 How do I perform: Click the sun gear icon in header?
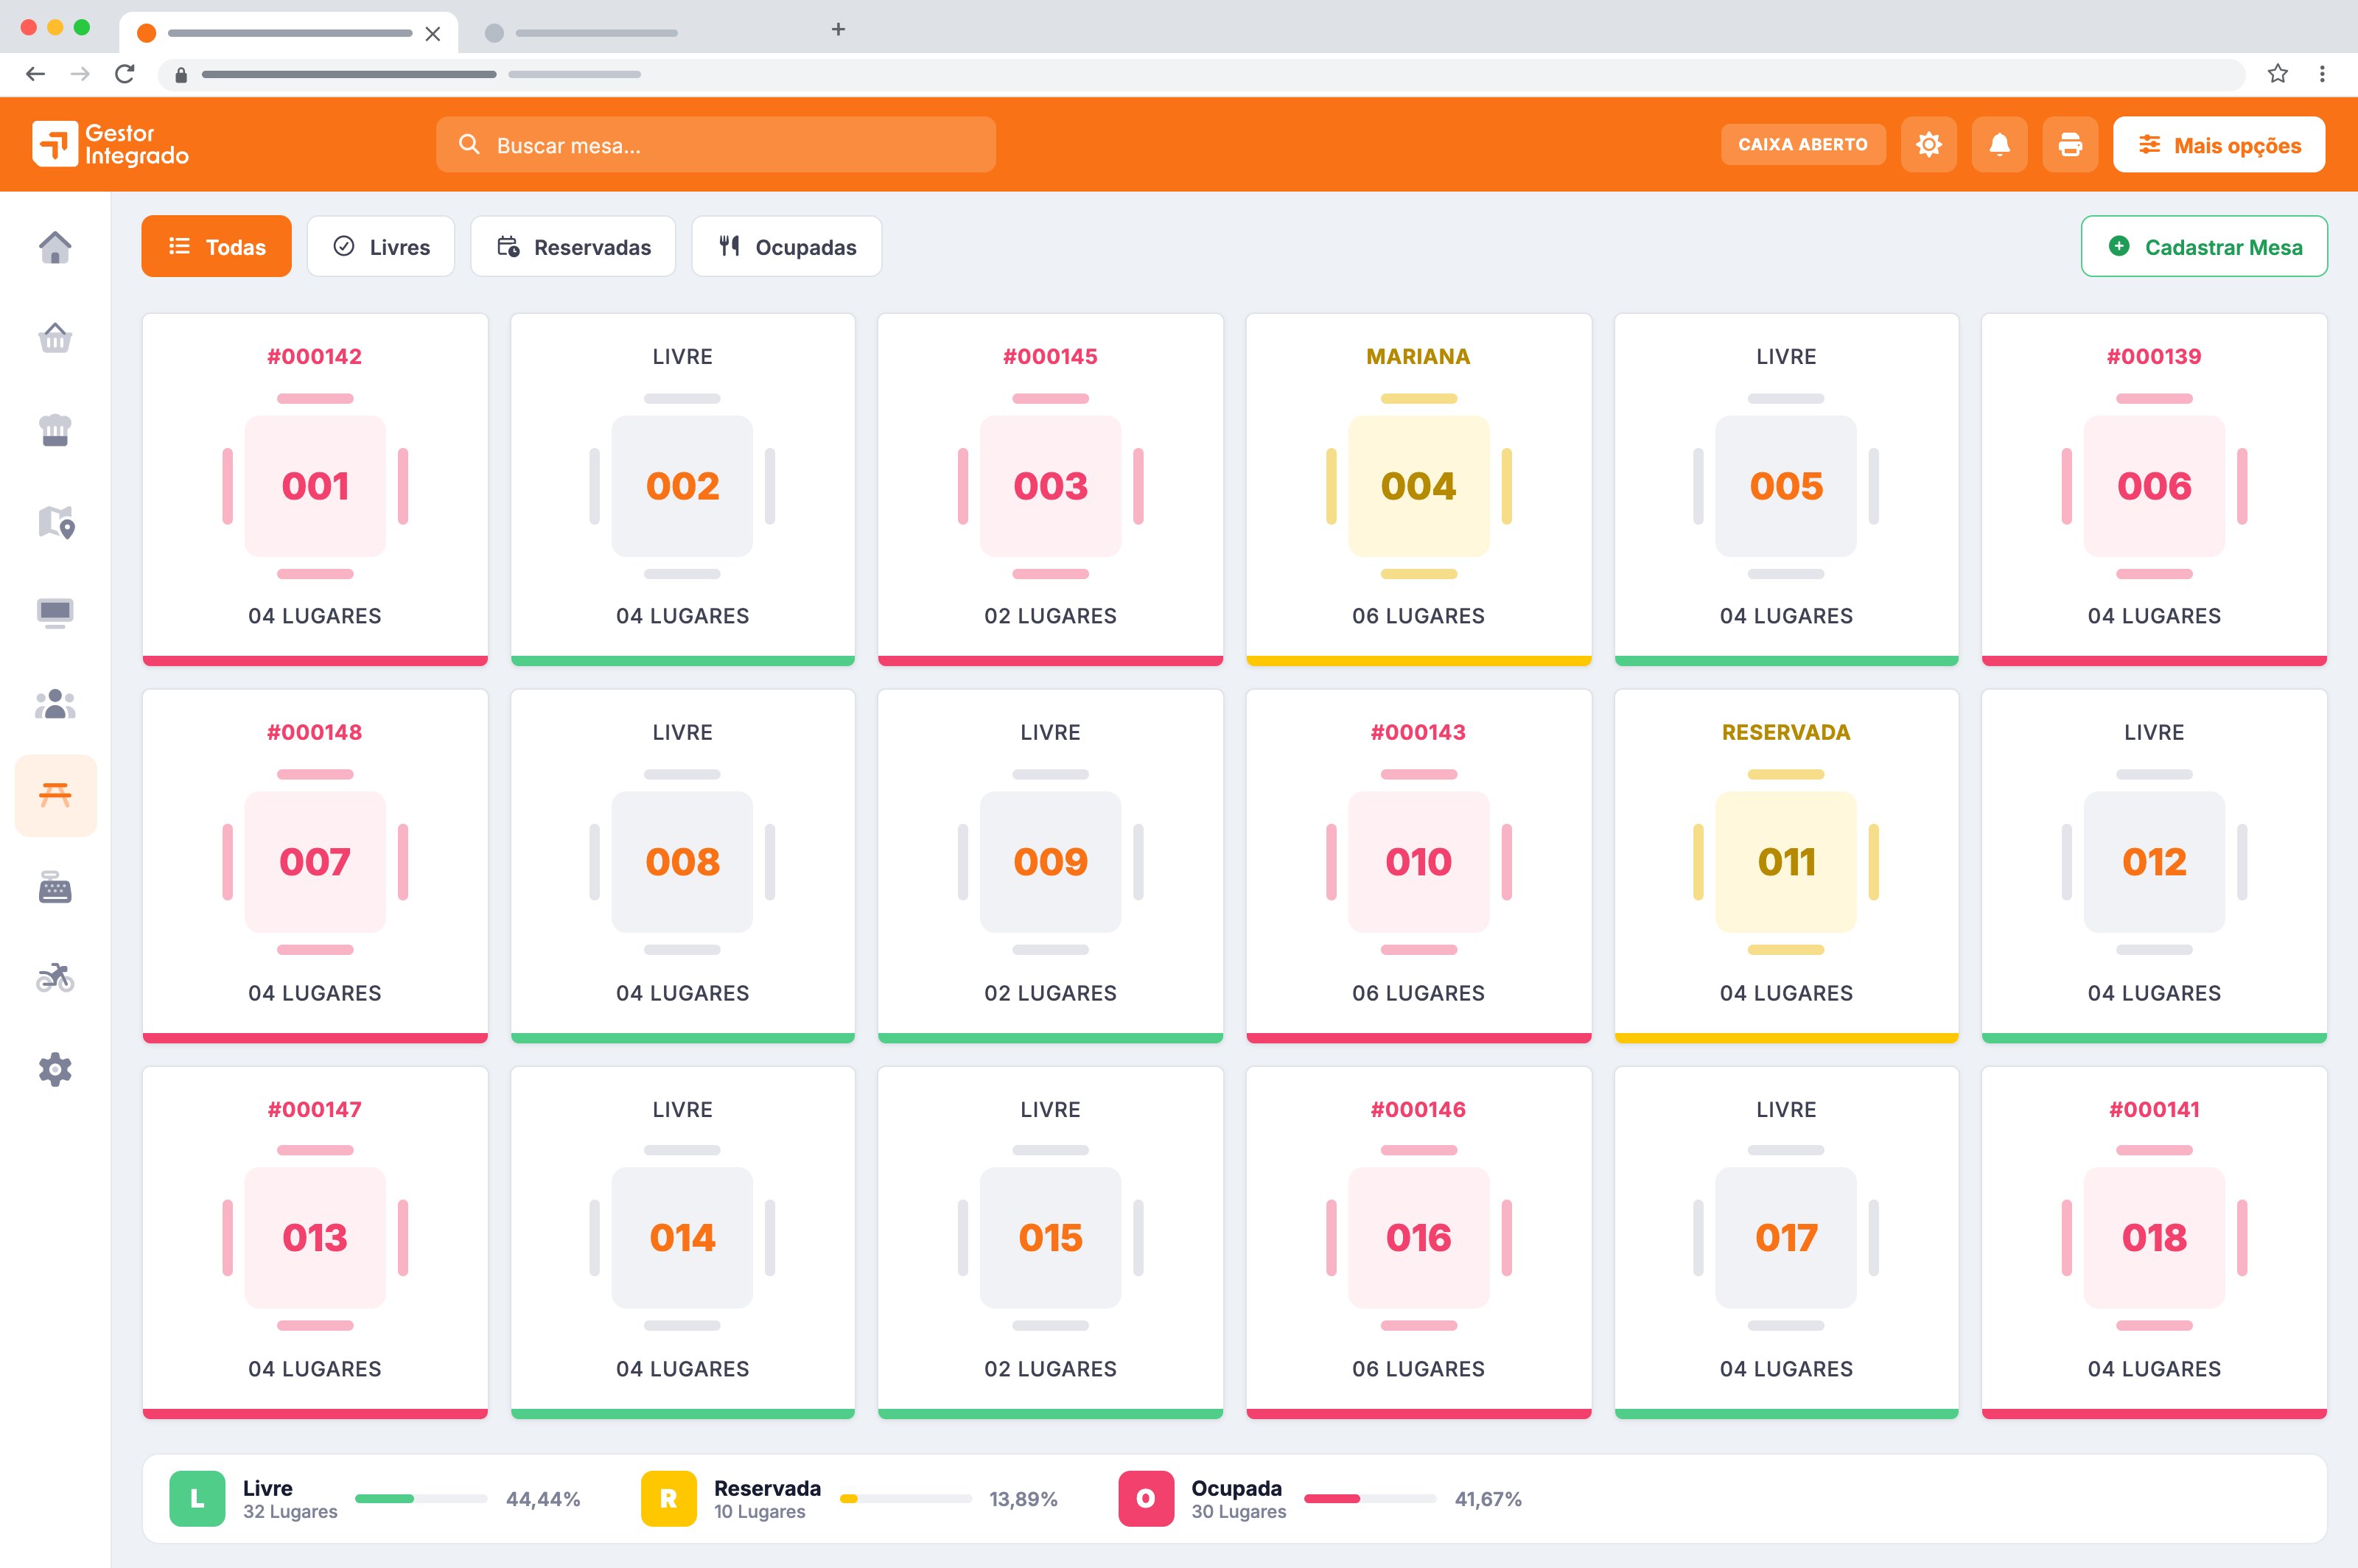(x=1928, y=145)
